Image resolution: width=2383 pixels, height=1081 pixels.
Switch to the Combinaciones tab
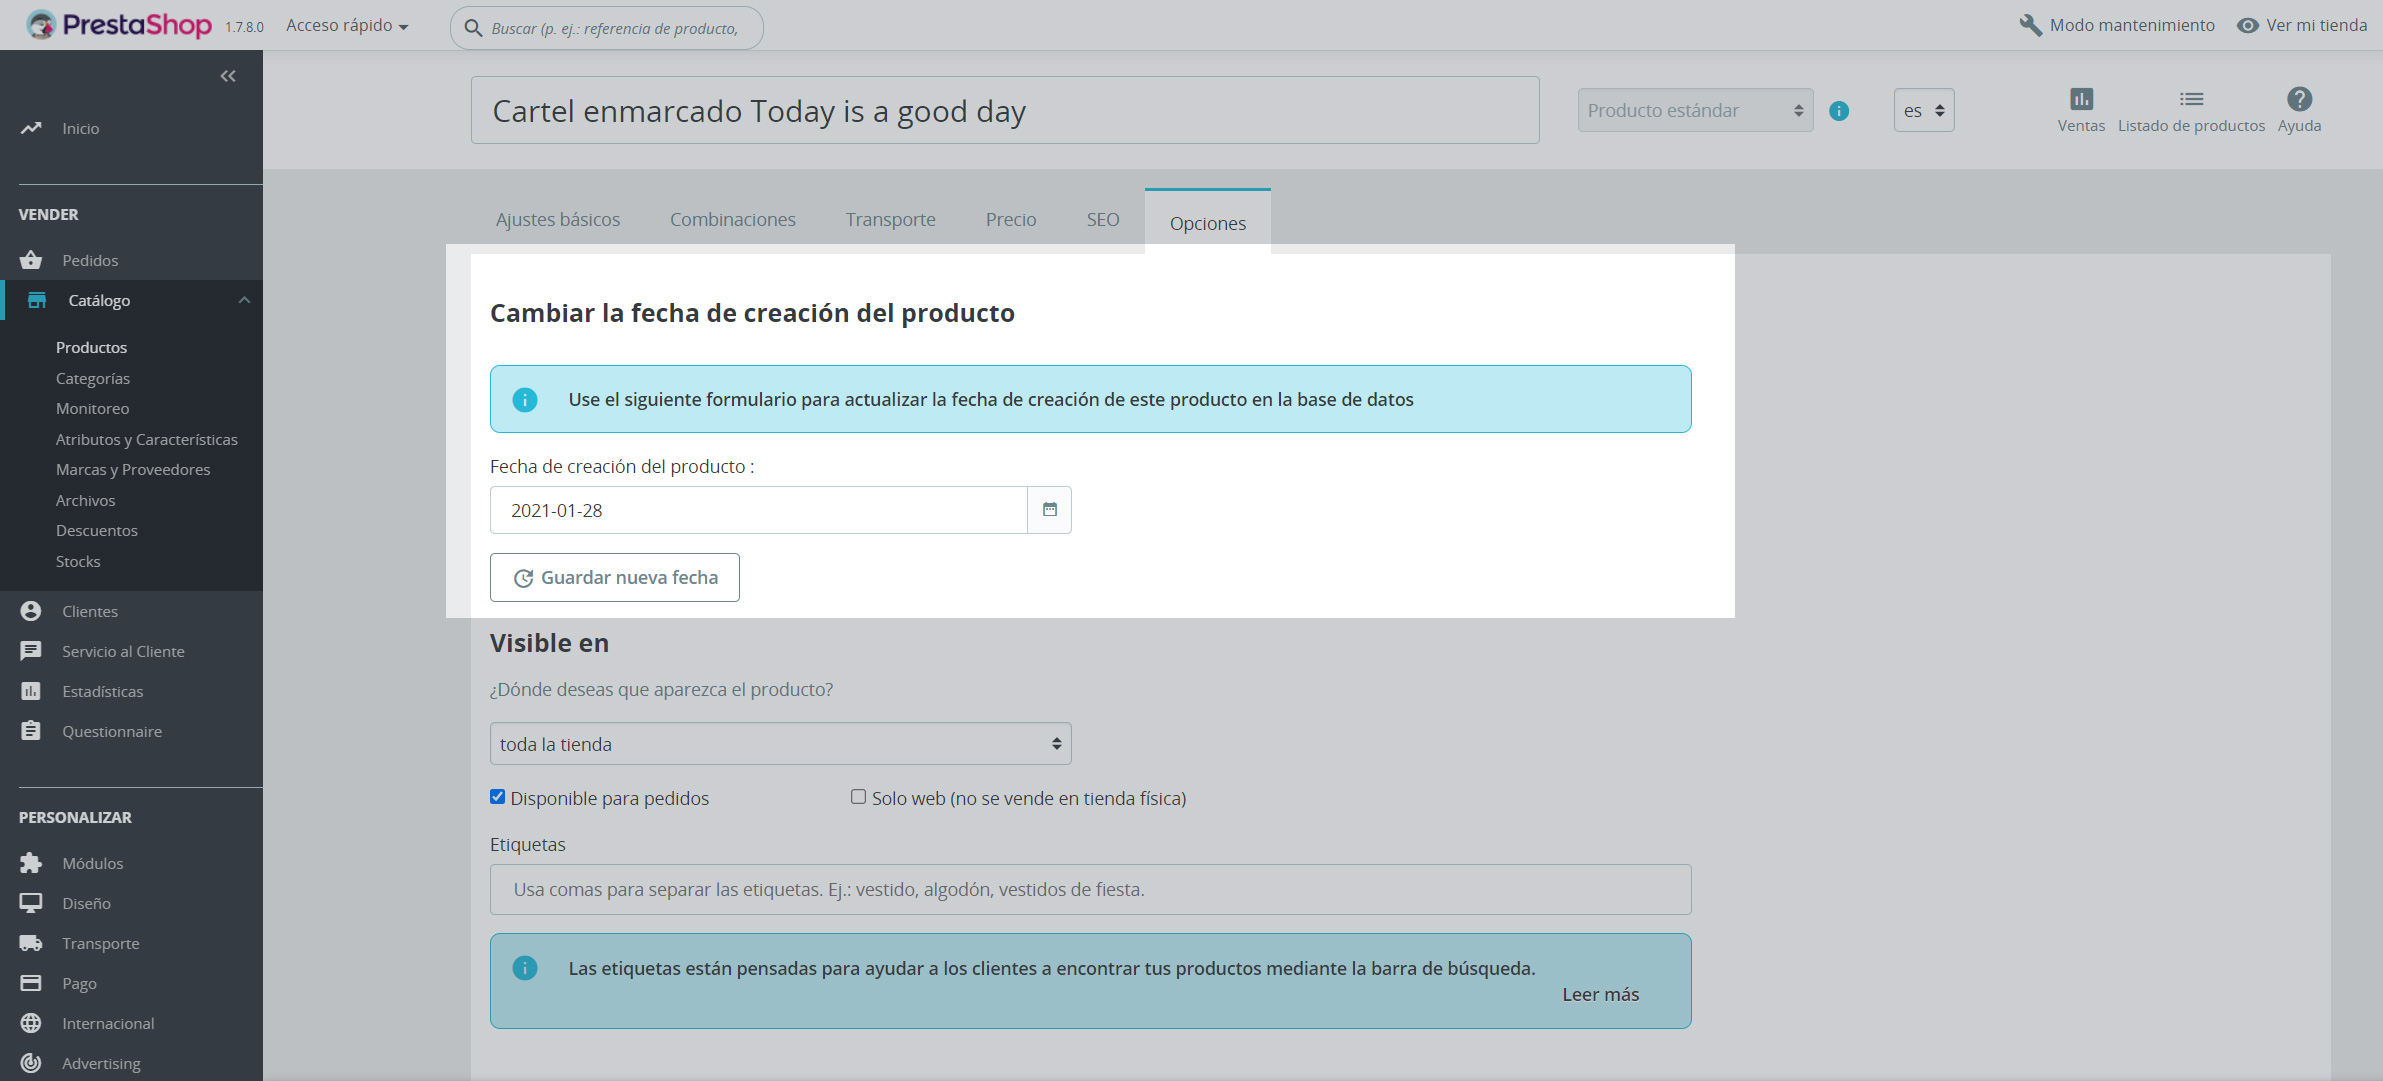click(732, 219)
